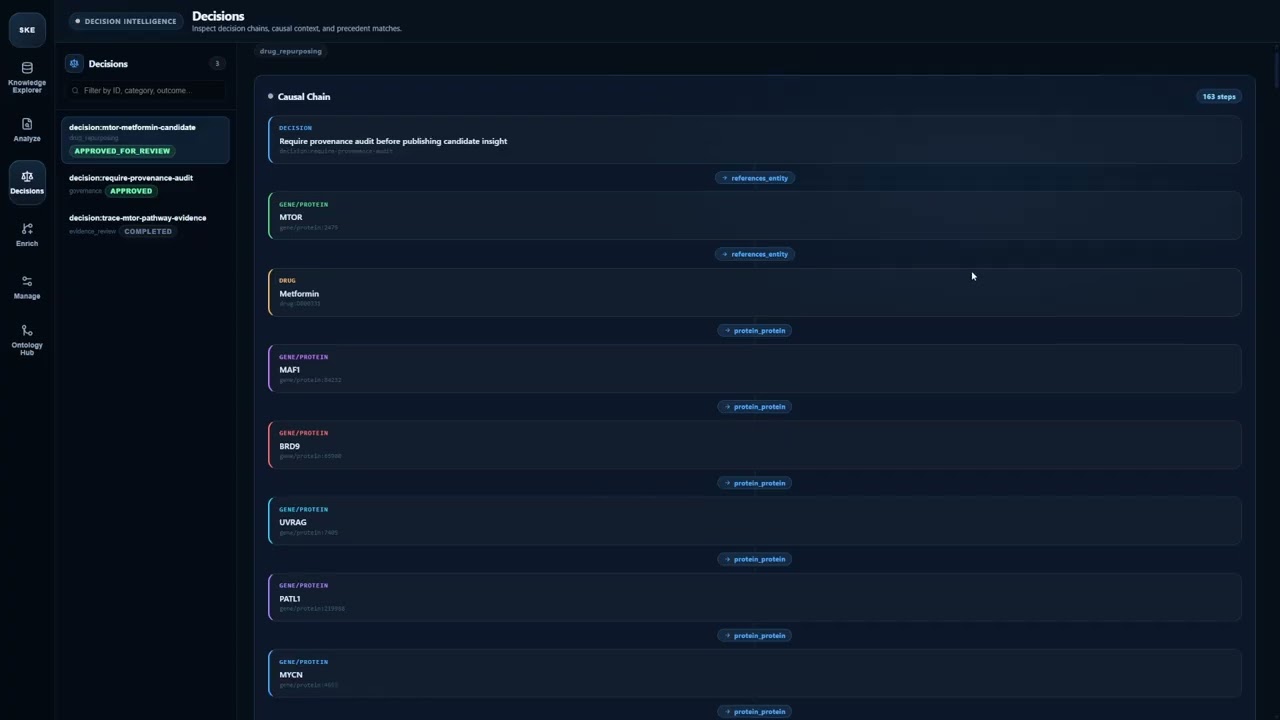Click the COMPLETED status badge
1280x720 pixels.
148,231
